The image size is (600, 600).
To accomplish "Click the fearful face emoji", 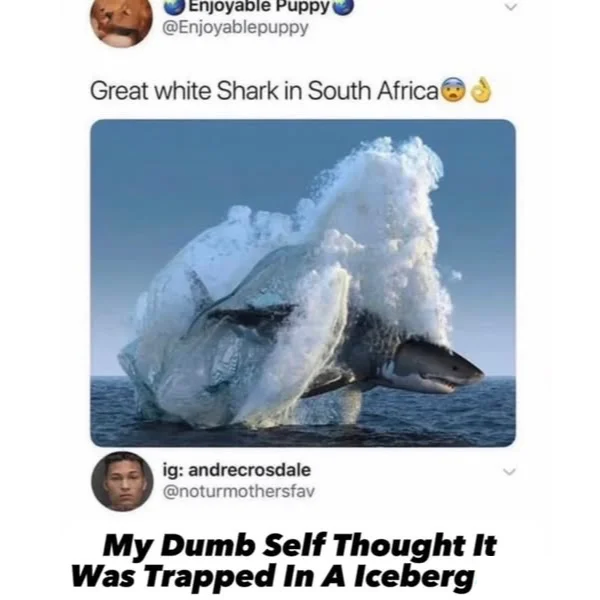I will tap(454, 90).
